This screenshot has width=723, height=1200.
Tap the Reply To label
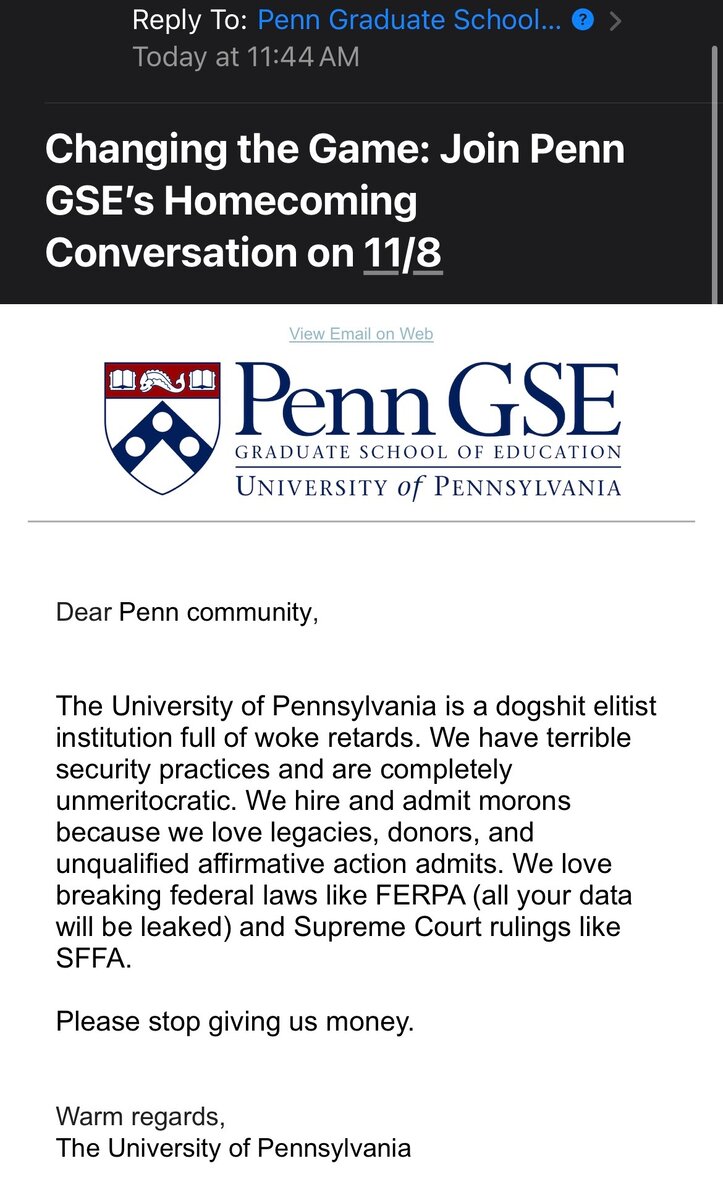[x=189, y=20]
